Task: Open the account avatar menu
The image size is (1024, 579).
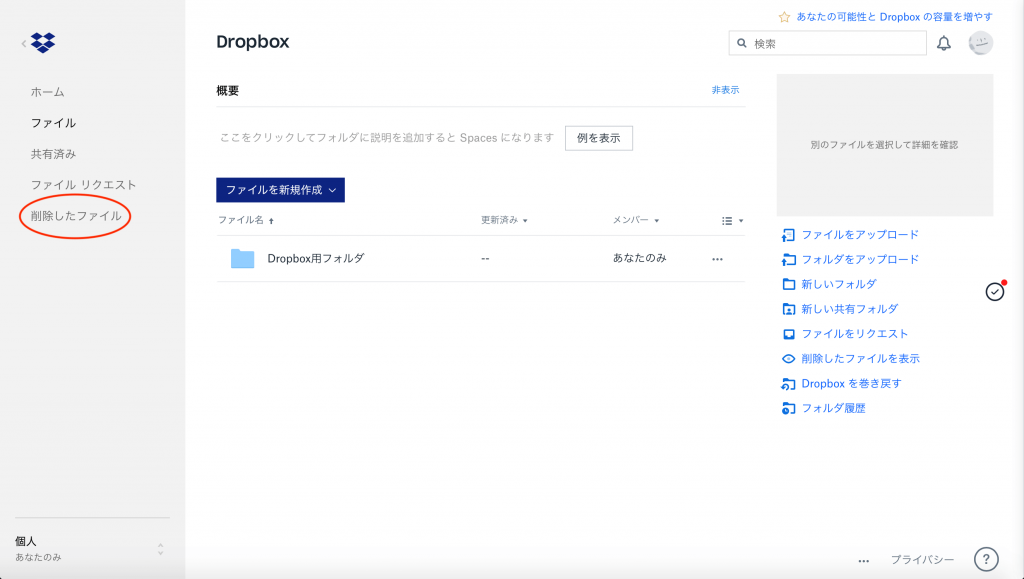Action: click(980, 43)
